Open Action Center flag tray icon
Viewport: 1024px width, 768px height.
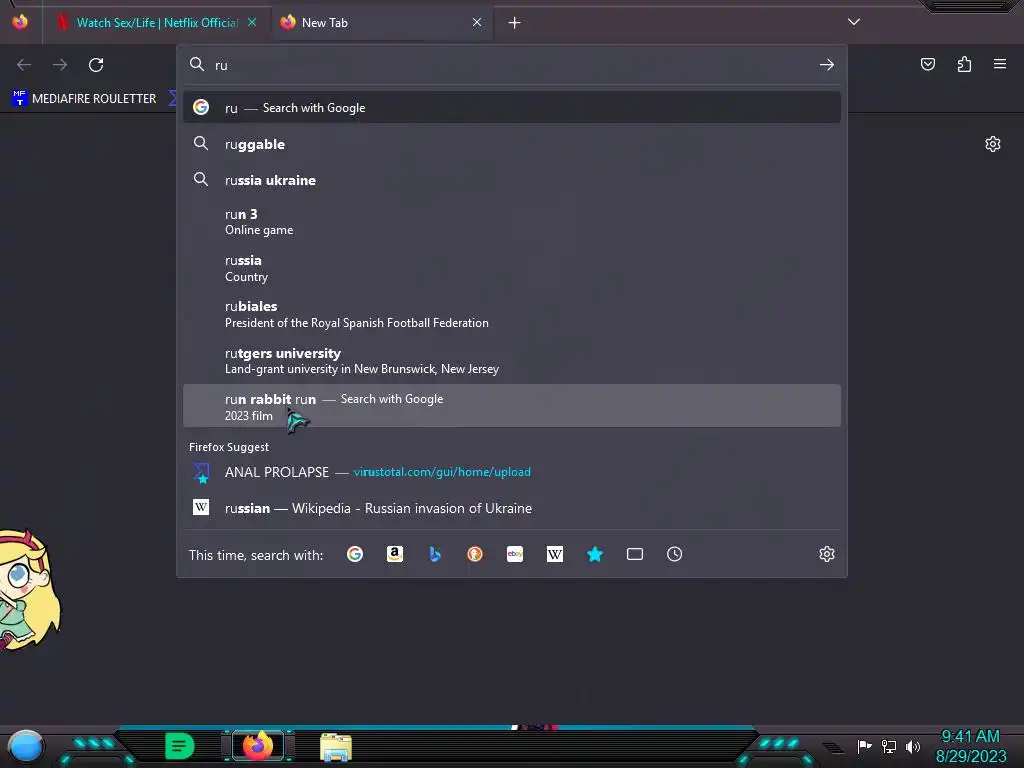[865, 746]
